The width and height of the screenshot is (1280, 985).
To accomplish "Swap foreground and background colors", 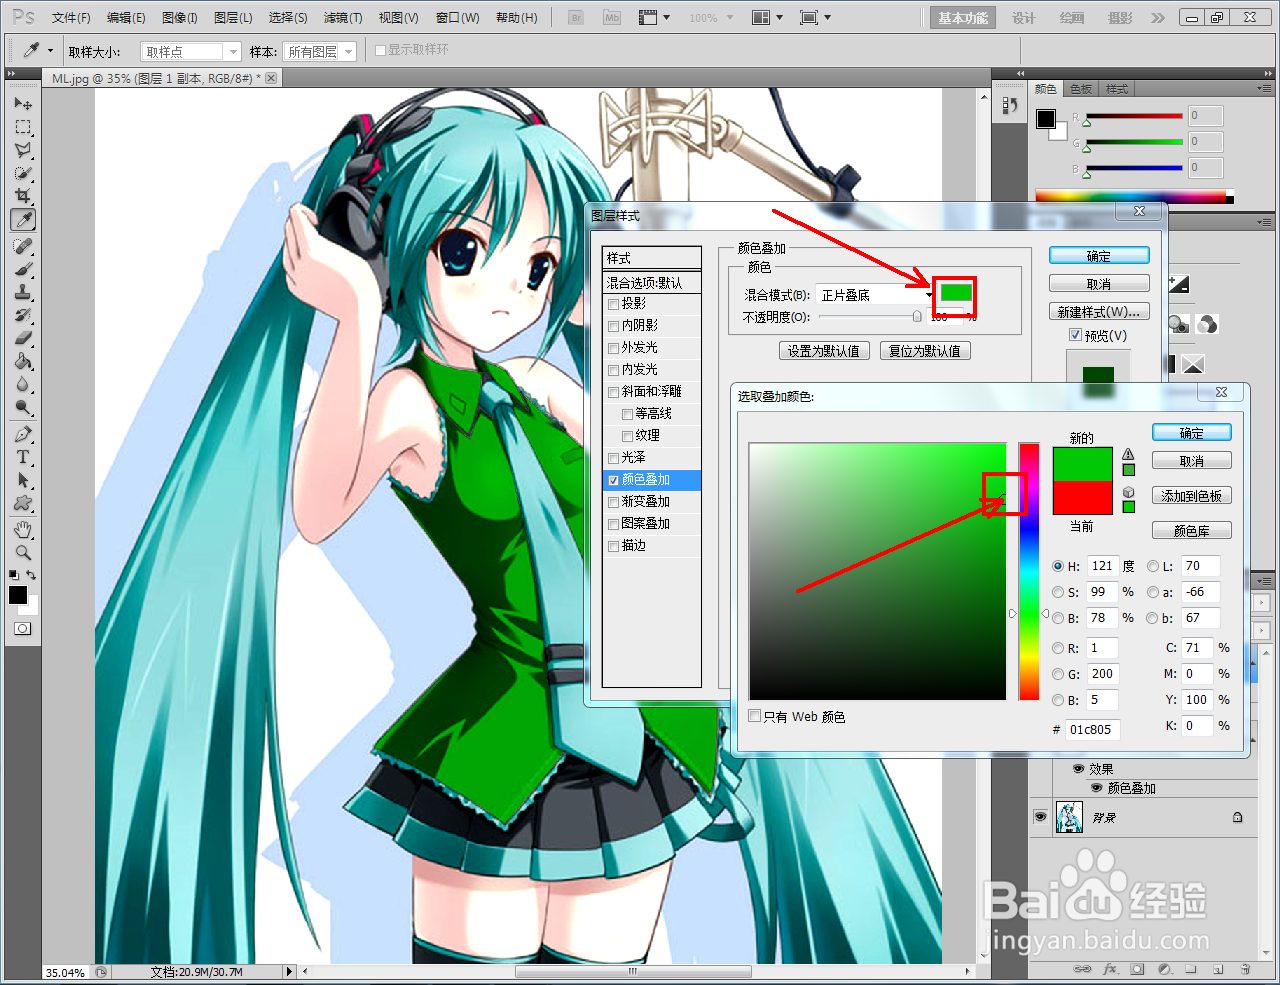I will (x=32, y=575).
